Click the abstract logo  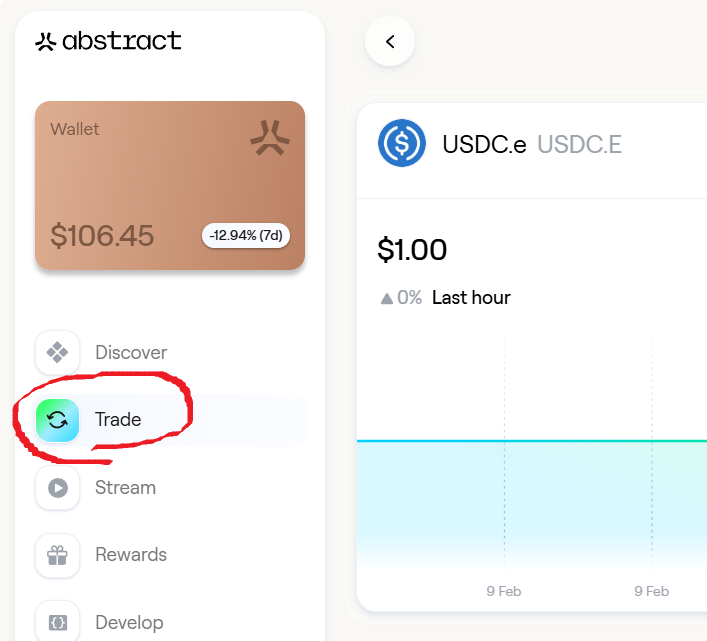108,41
